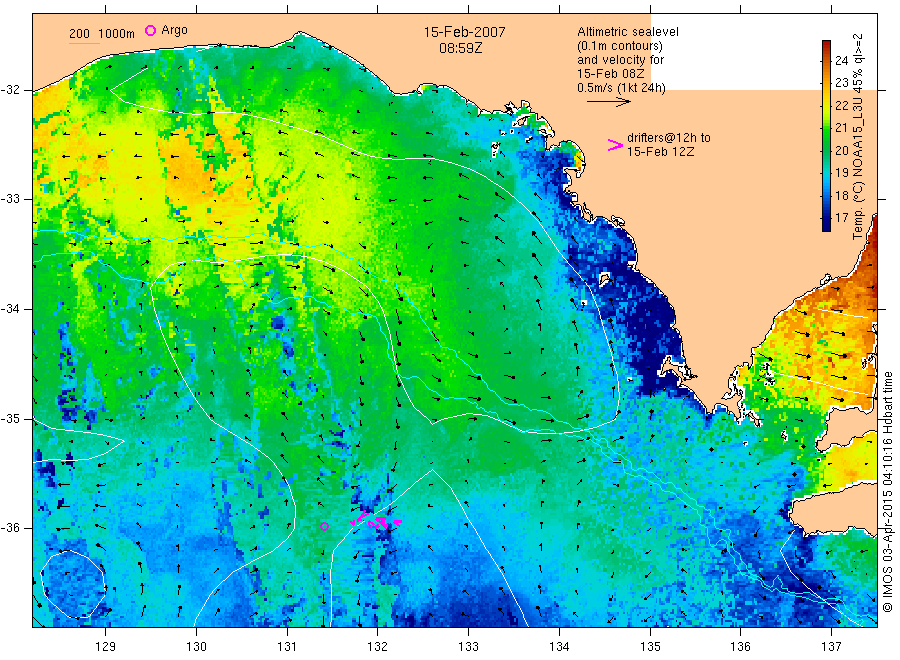Click the 'Argo' legend label

[174, 30]
